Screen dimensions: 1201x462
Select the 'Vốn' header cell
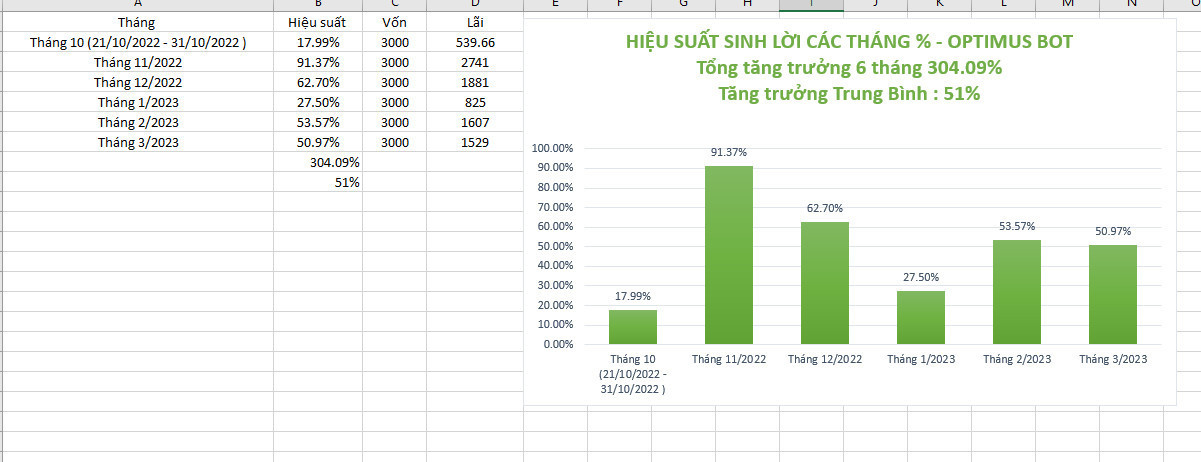click(x=394, y=22)
